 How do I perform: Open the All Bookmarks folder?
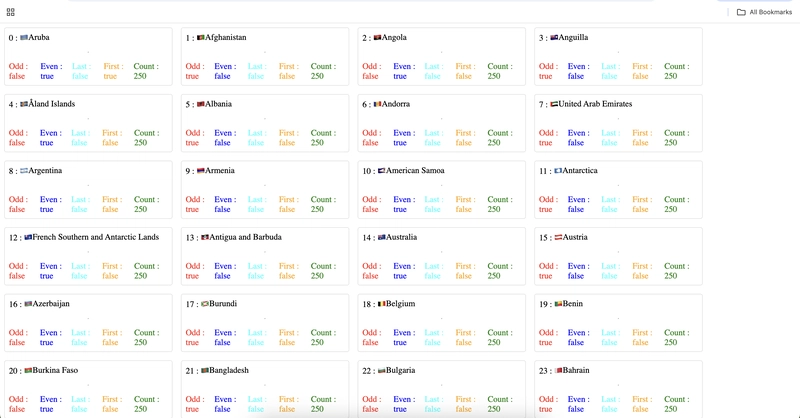[x=764, y=12]
